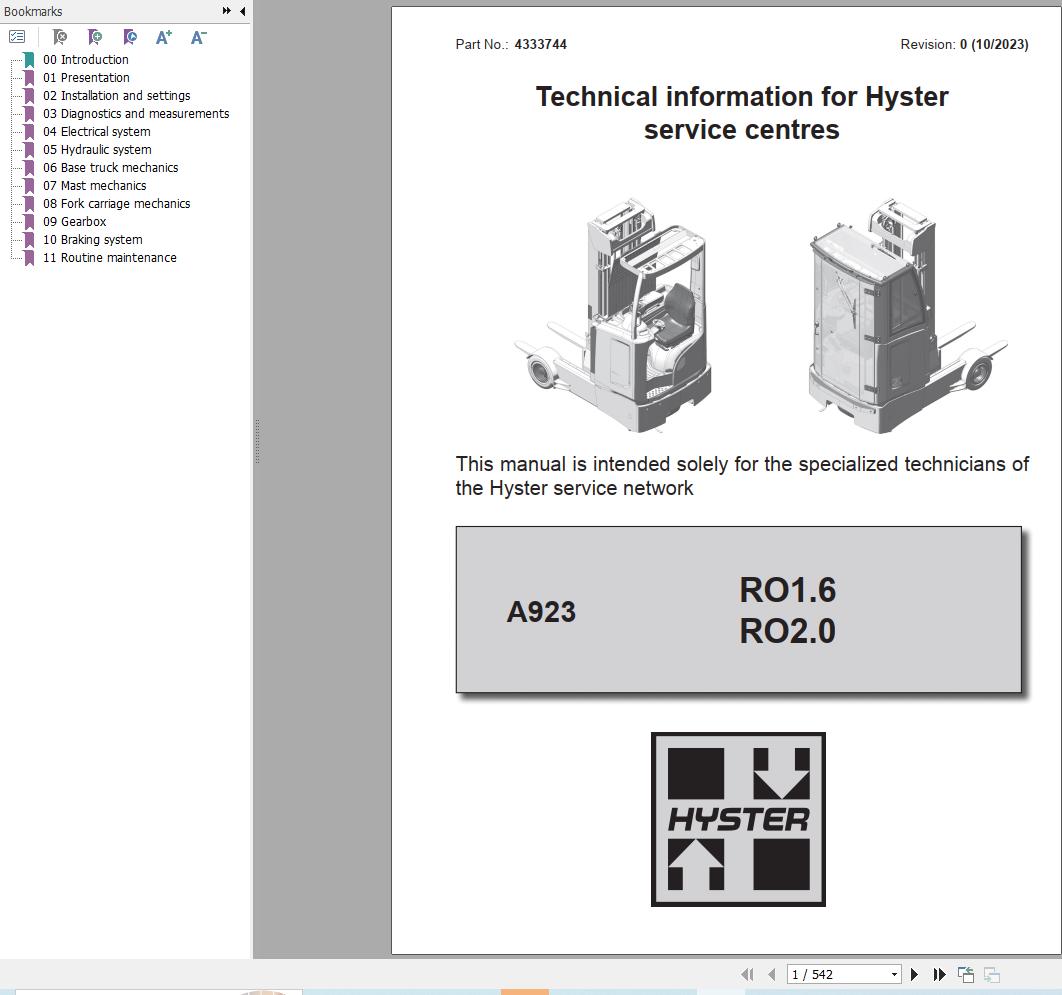This screenshot has height=995, width=1062.
Task: Navigate to the next page
Action: point(914,973)
